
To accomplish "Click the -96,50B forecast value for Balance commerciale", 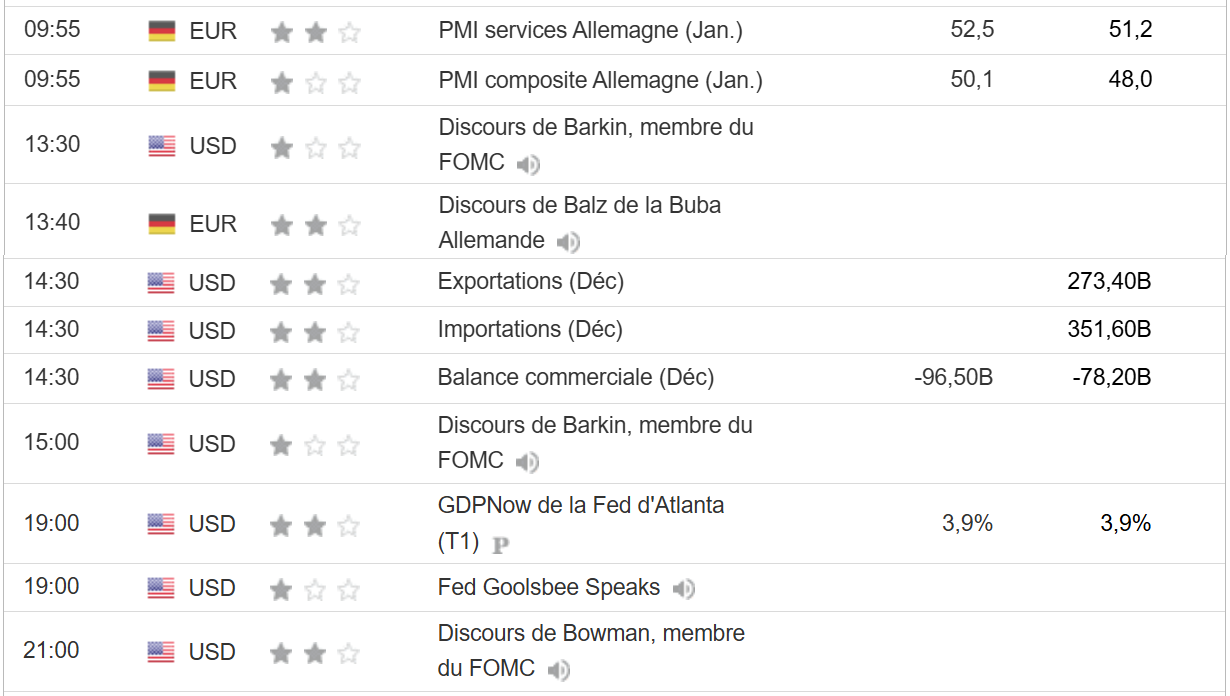I will [x=953, y=378].
